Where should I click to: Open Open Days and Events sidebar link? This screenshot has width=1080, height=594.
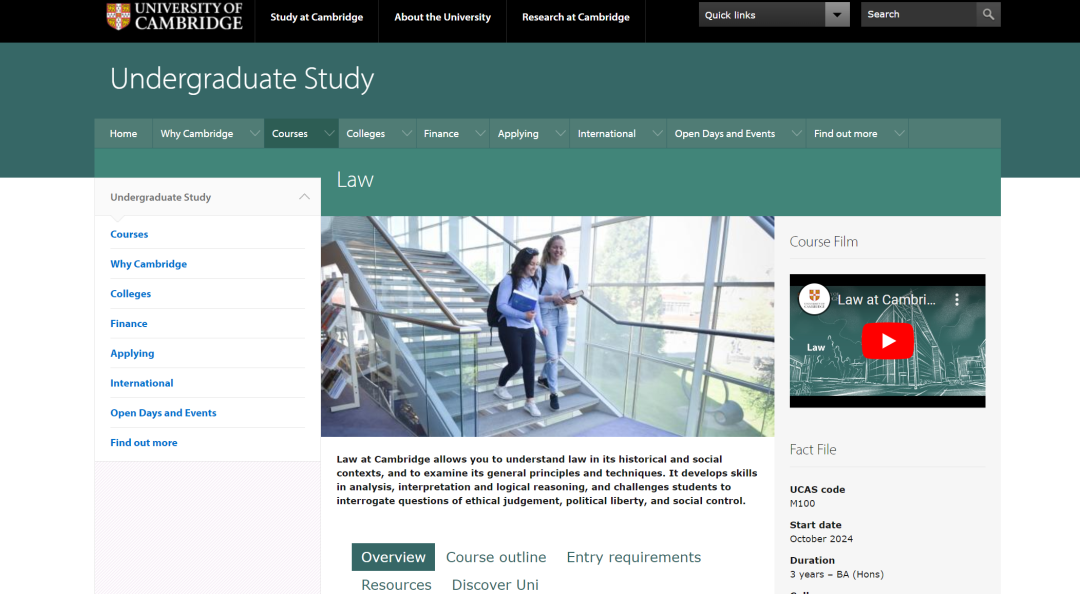click(x=163, y=413)
